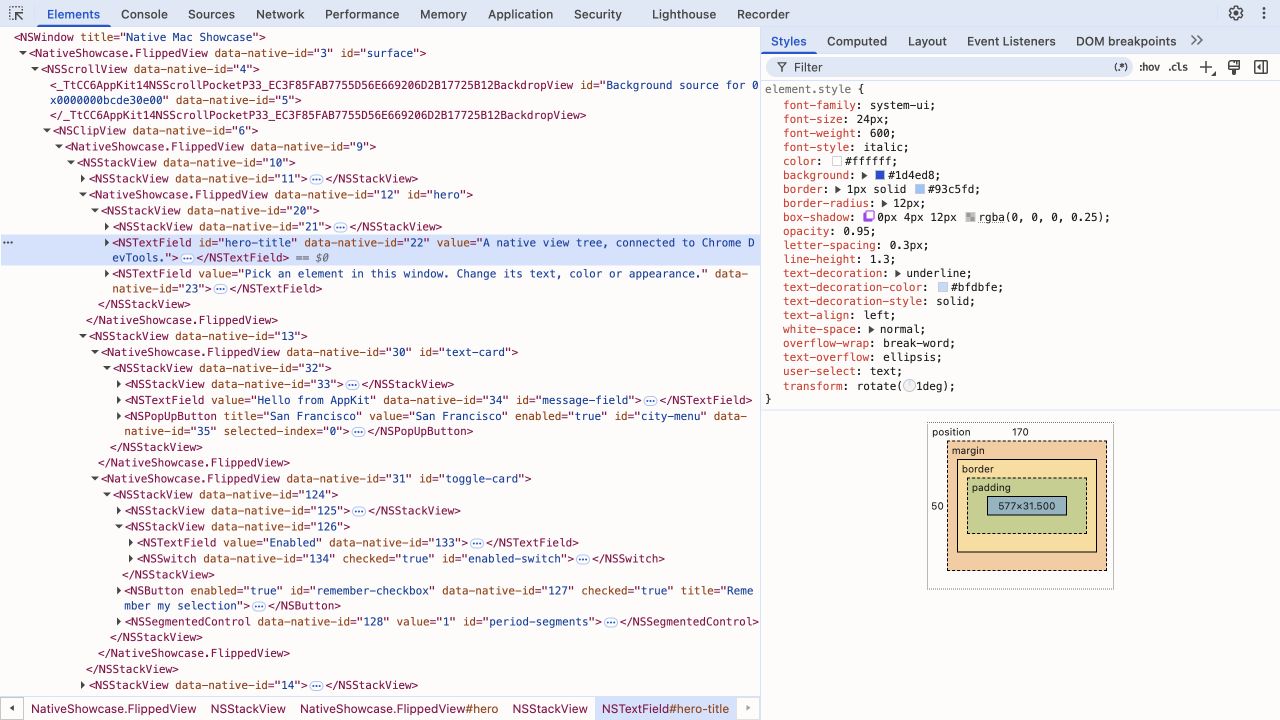Toggle the :hov element state panel
The height and width of the screenshot is (720, 1280).
pos(1149,67)
